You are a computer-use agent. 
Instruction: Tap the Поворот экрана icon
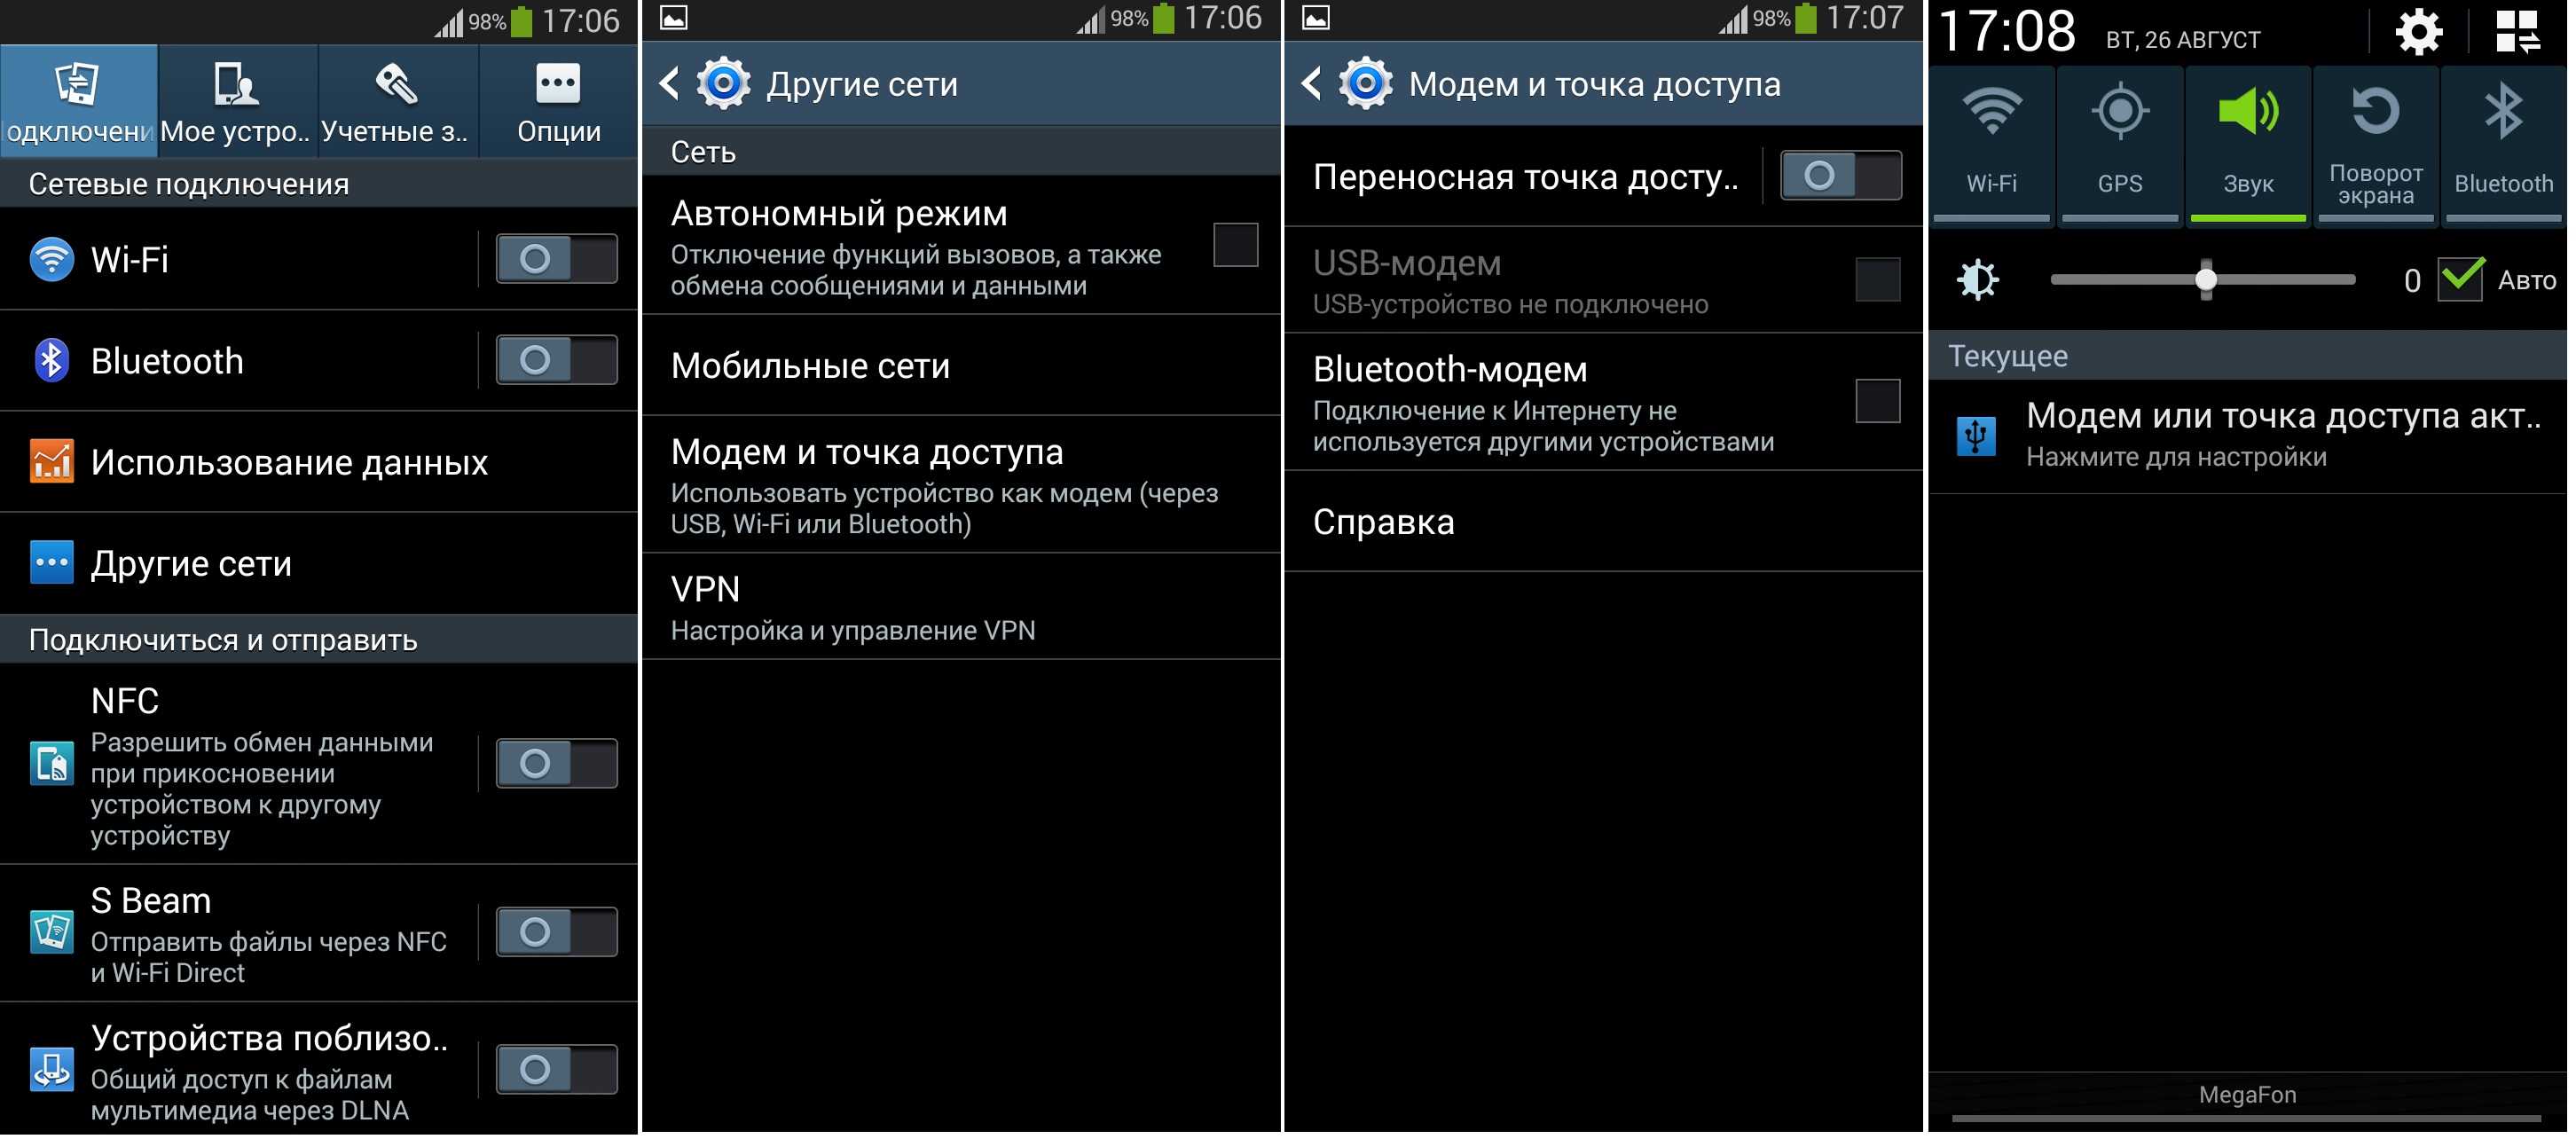coord(2370,139)
